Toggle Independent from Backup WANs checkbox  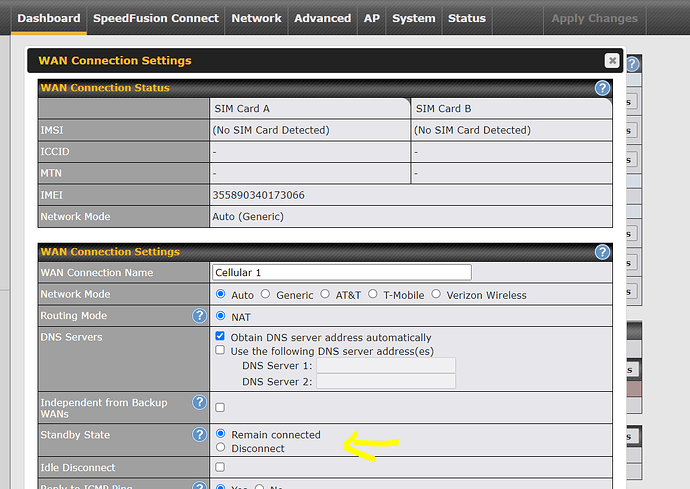[221, 407]
